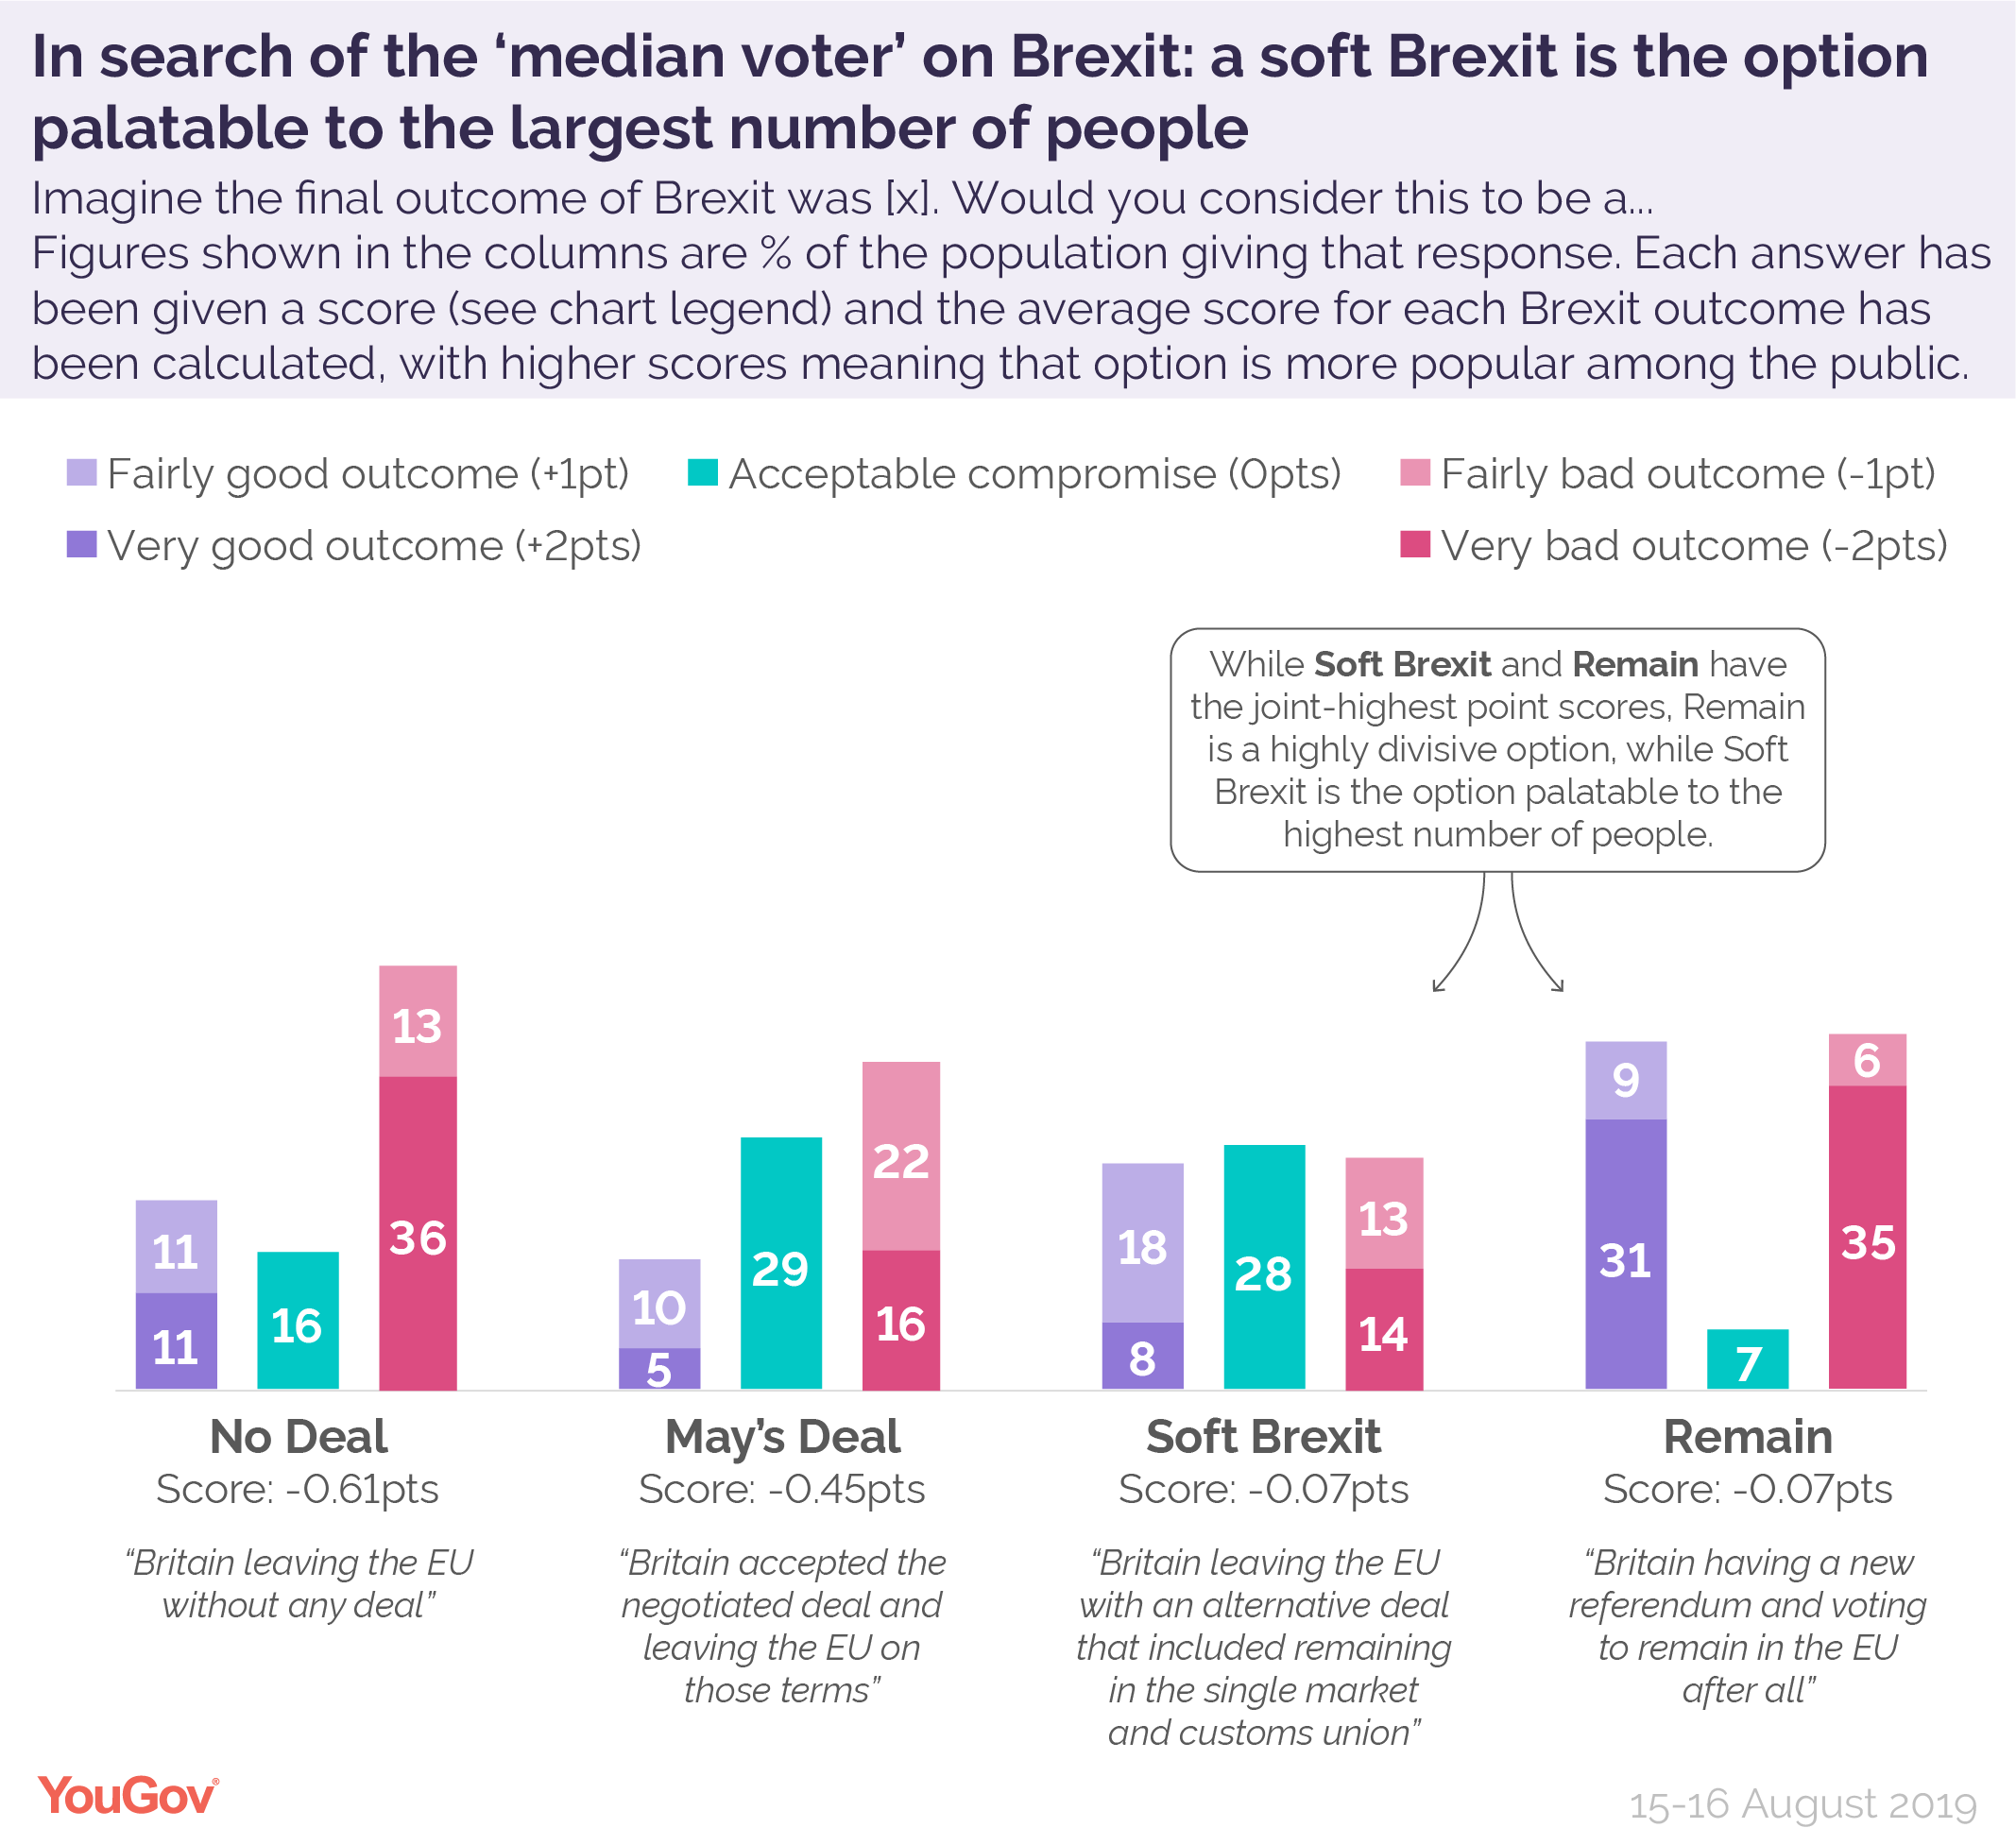Click the Fairly good outcome legend swatch
The image size is (2016, 1845).
click(x=81, y=472)
